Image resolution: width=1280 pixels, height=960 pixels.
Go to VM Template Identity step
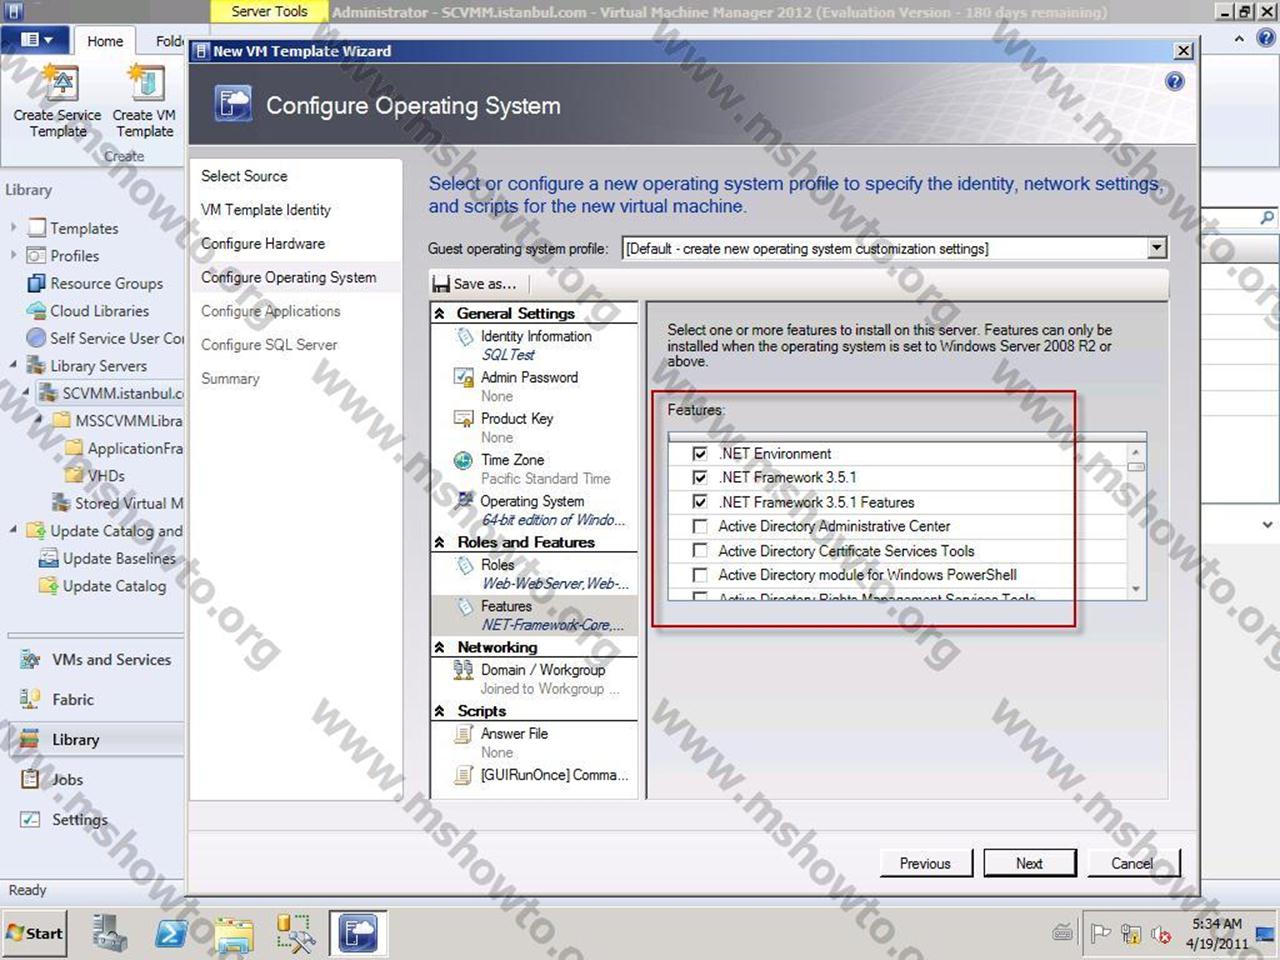coord(266,210)
